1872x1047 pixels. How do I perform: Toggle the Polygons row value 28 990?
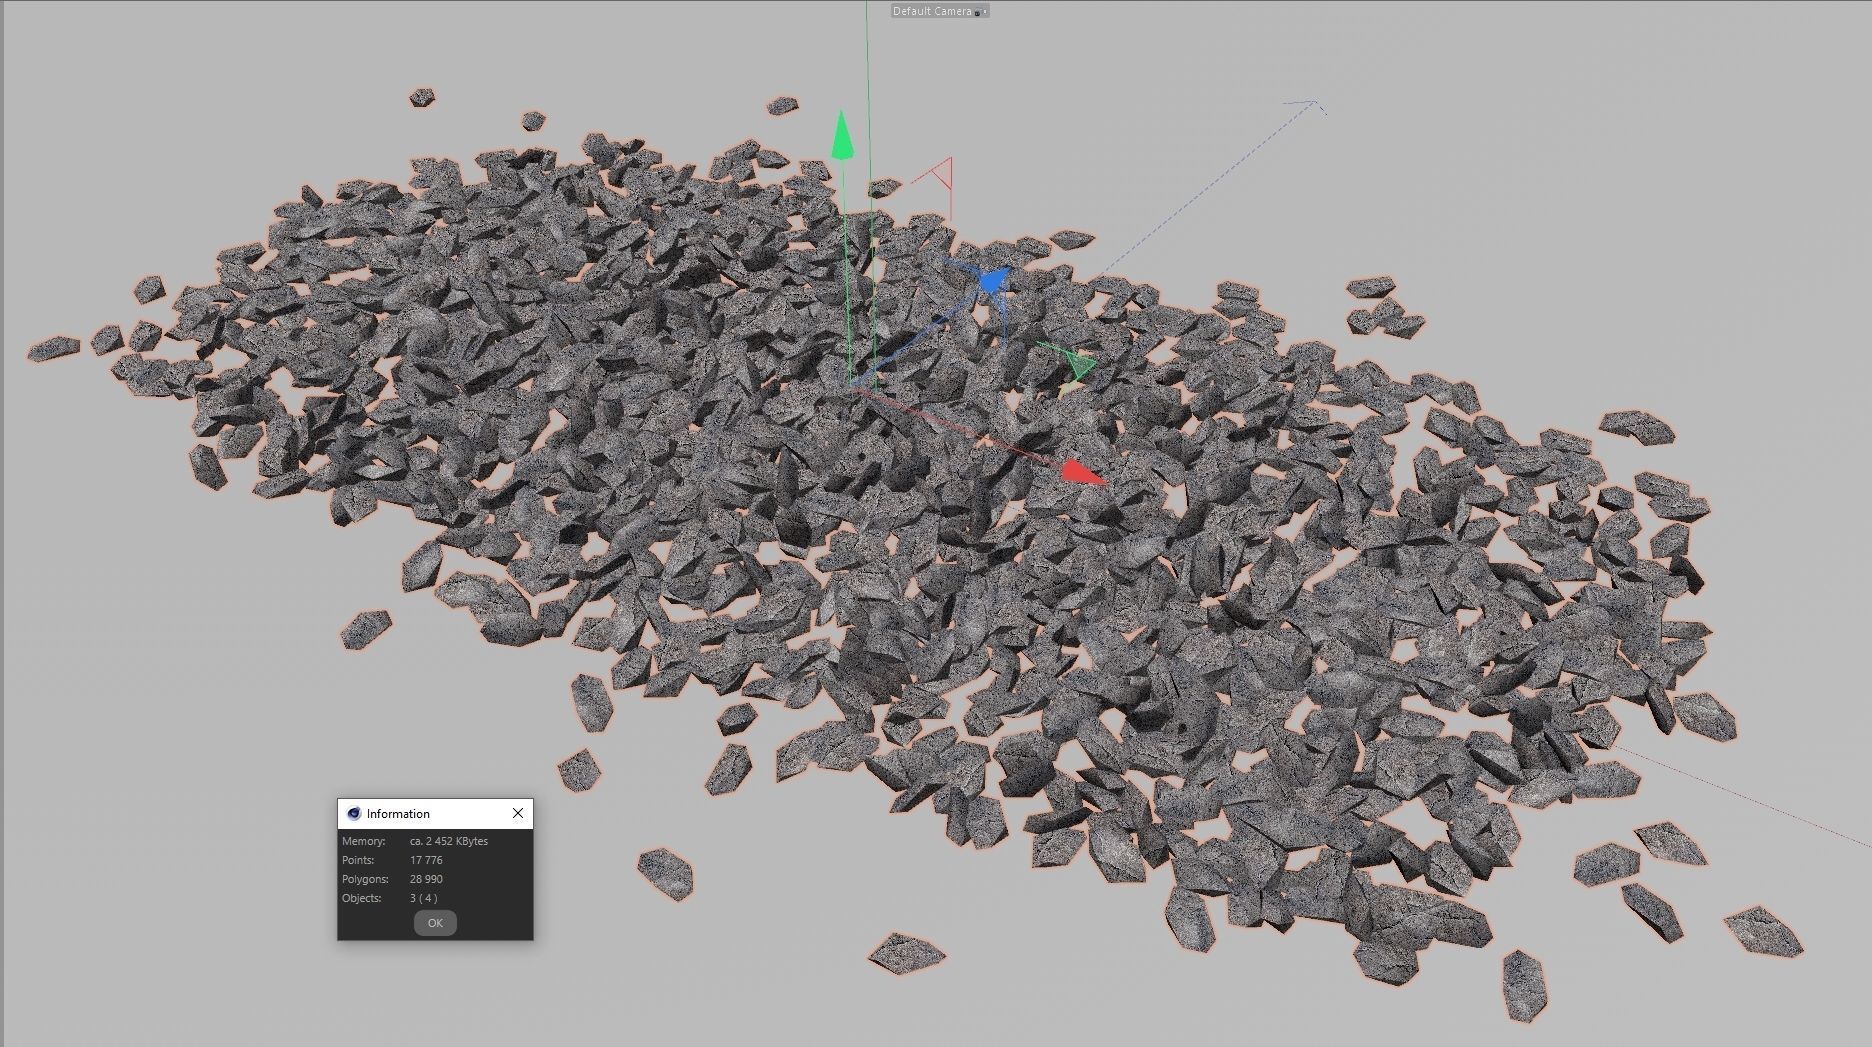tap(426, 878)
